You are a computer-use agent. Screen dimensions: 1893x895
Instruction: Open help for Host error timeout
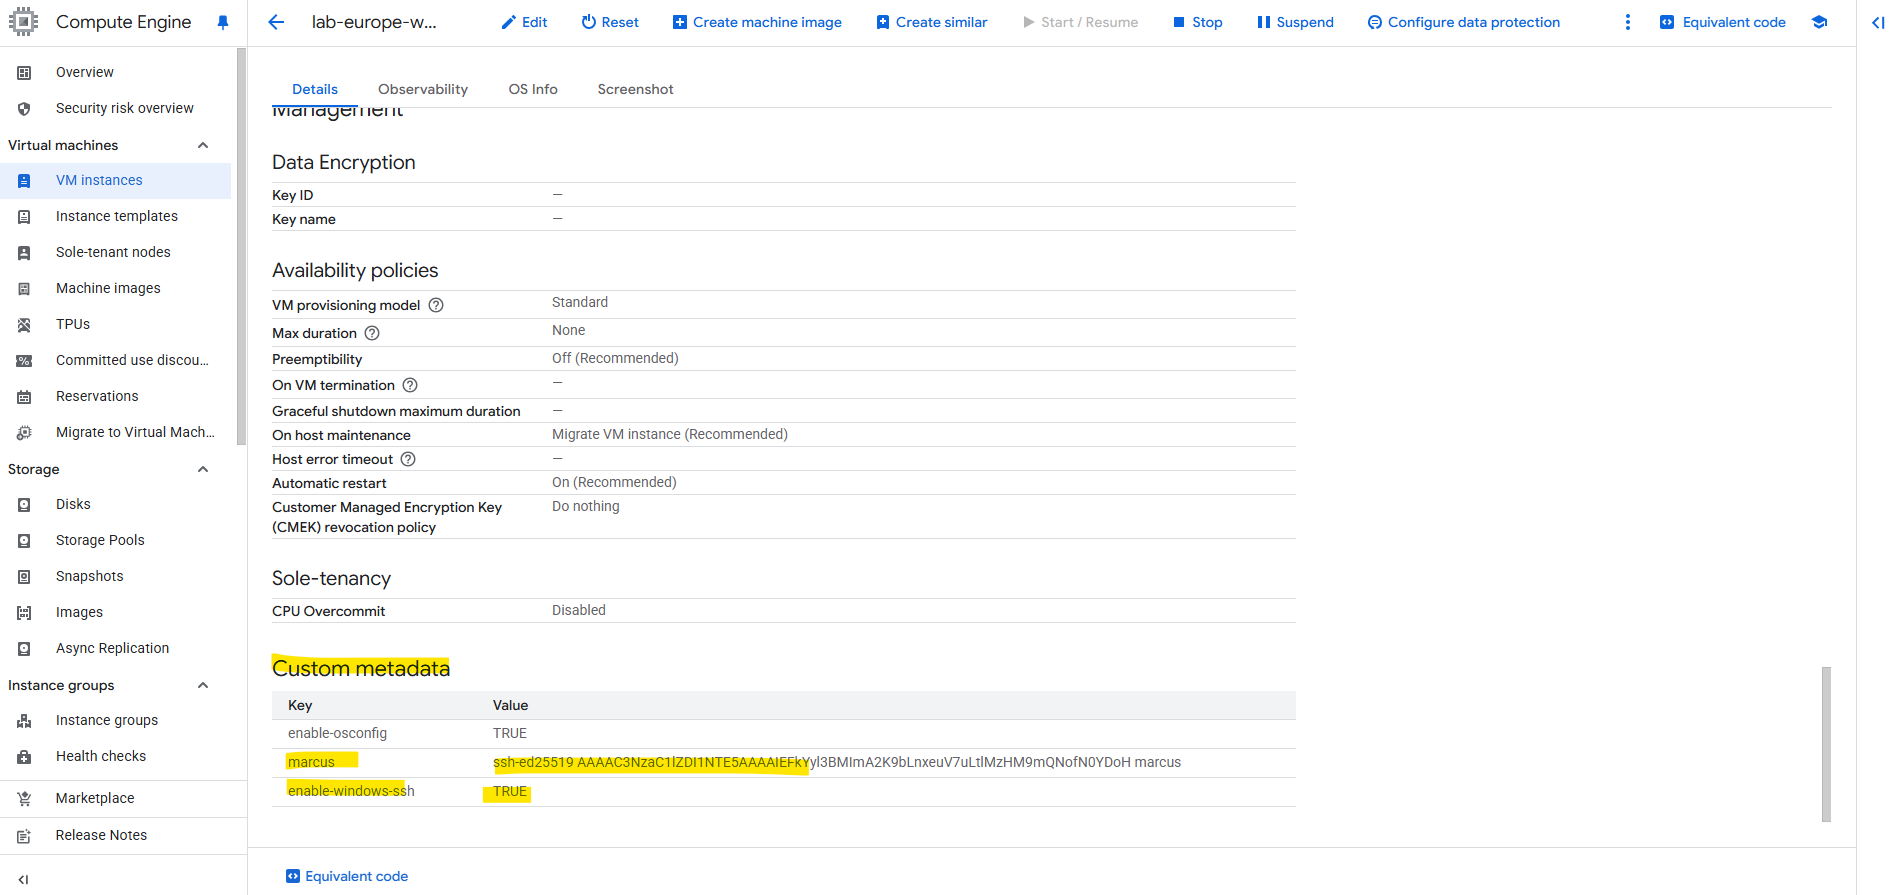coord(408,459)
